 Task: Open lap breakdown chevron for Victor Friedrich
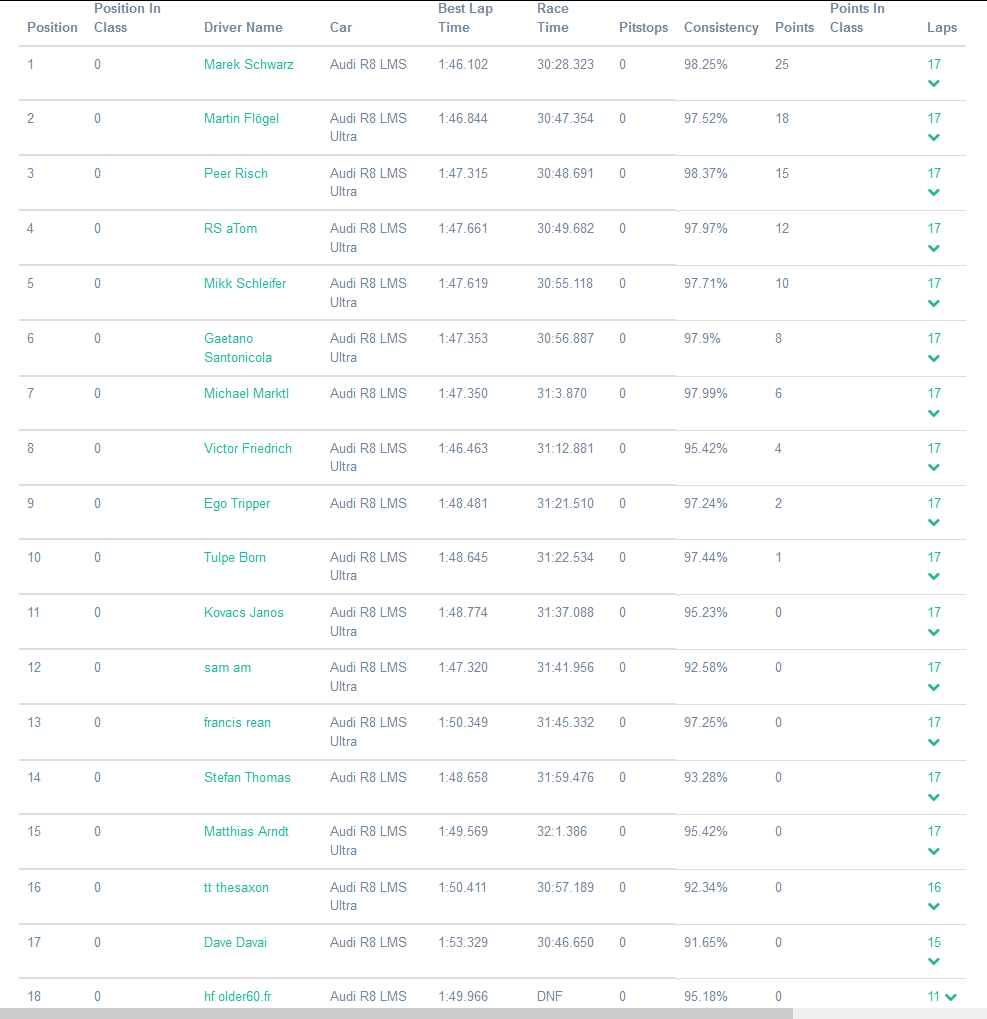[934, 467]
